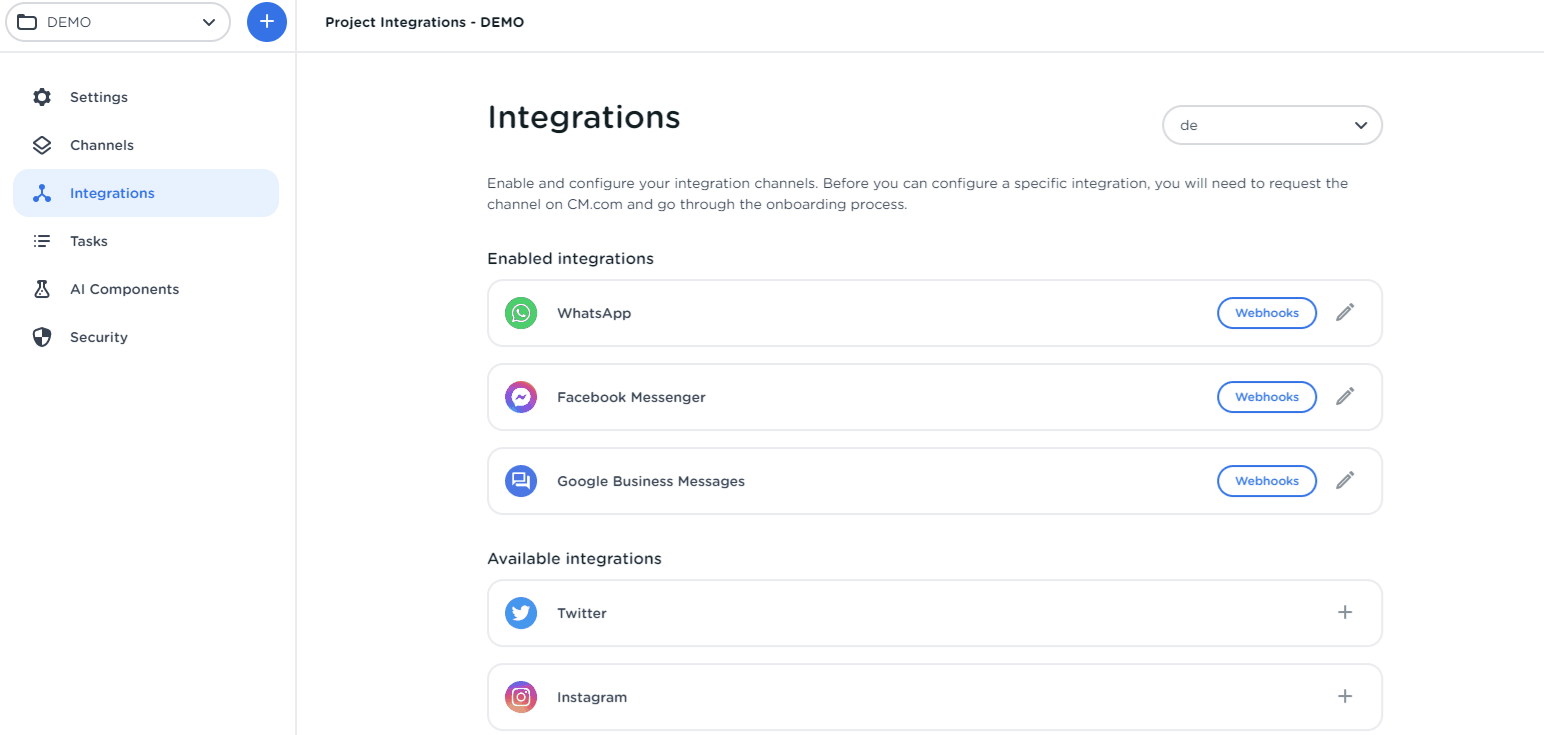The width and height of the screenshot is (1544, 735).
Task: Open Webhooks for WhatsApp
Action: coord(1266,313)
